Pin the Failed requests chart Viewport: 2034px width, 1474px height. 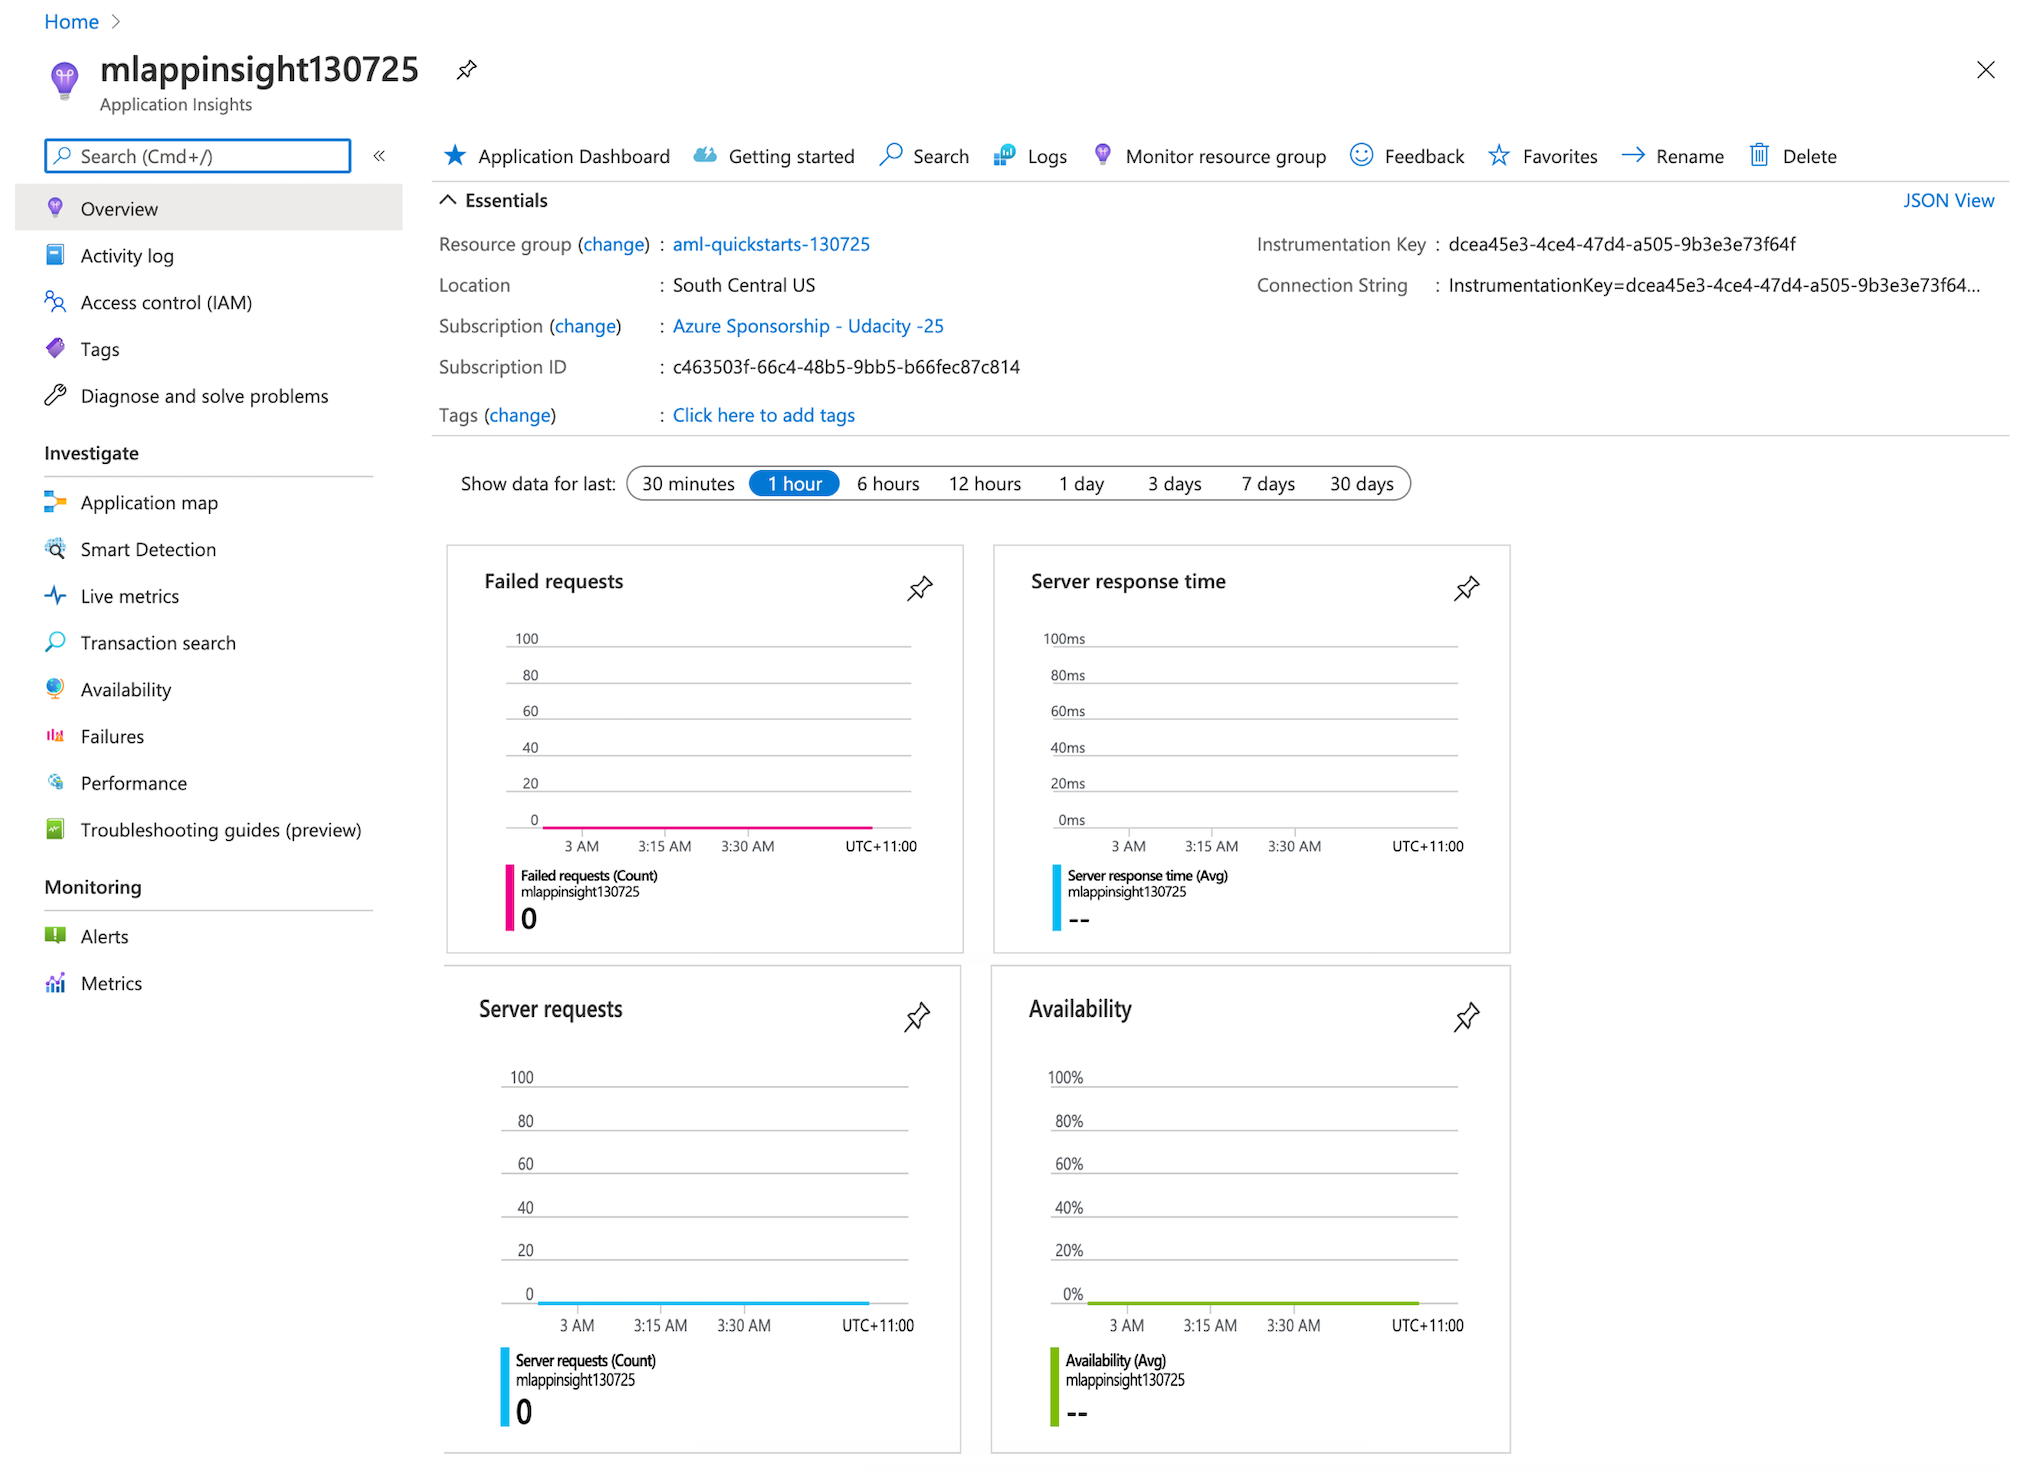(x=919, y=588)
